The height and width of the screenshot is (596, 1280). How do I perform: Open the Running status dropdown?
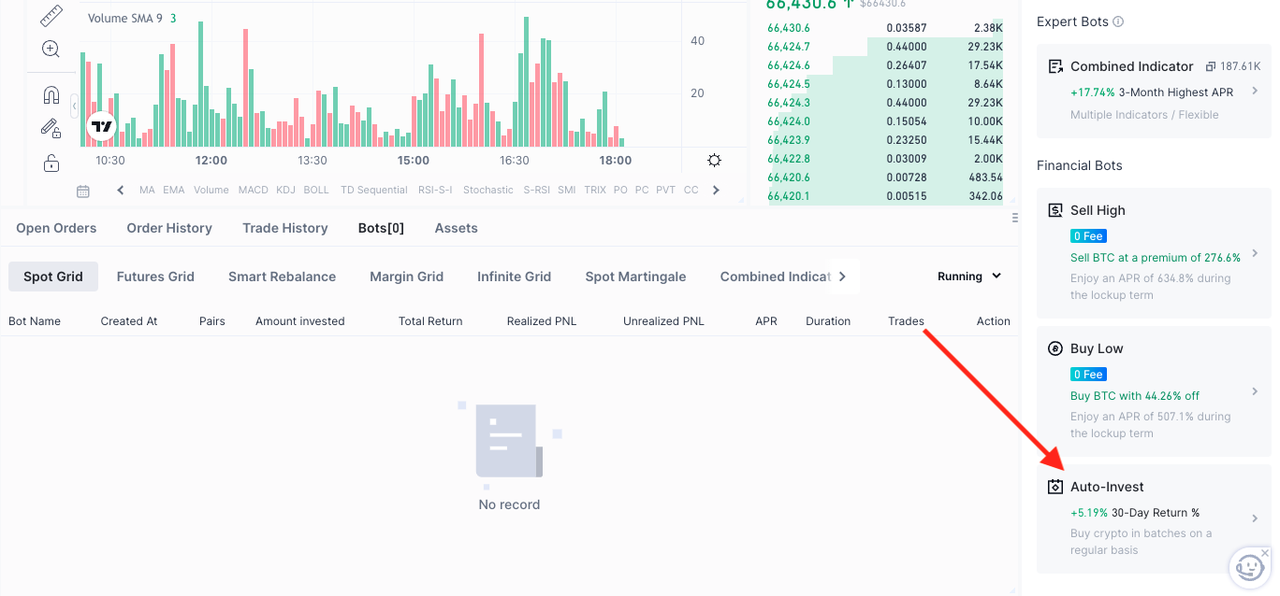pyautogui.click(x=969, y=276)
